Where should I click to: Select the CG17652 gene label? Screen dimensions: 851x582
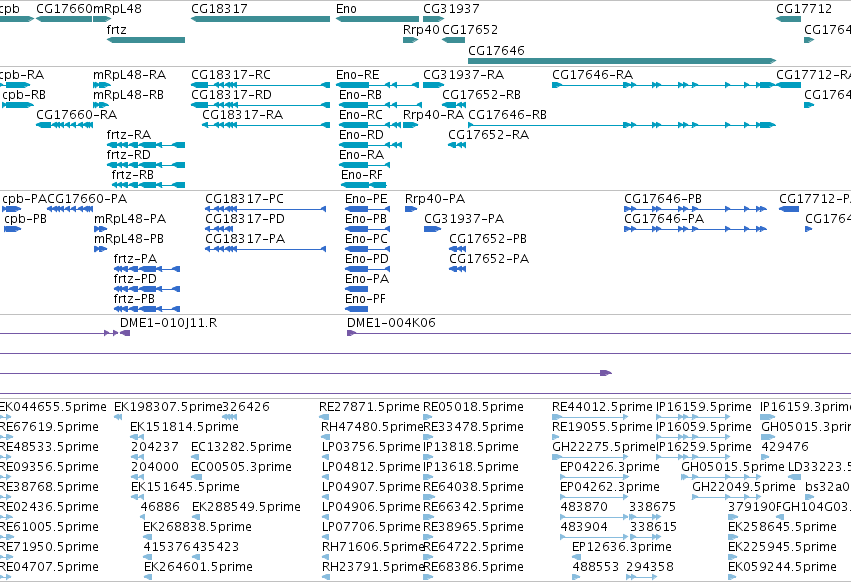coord(470,29)
